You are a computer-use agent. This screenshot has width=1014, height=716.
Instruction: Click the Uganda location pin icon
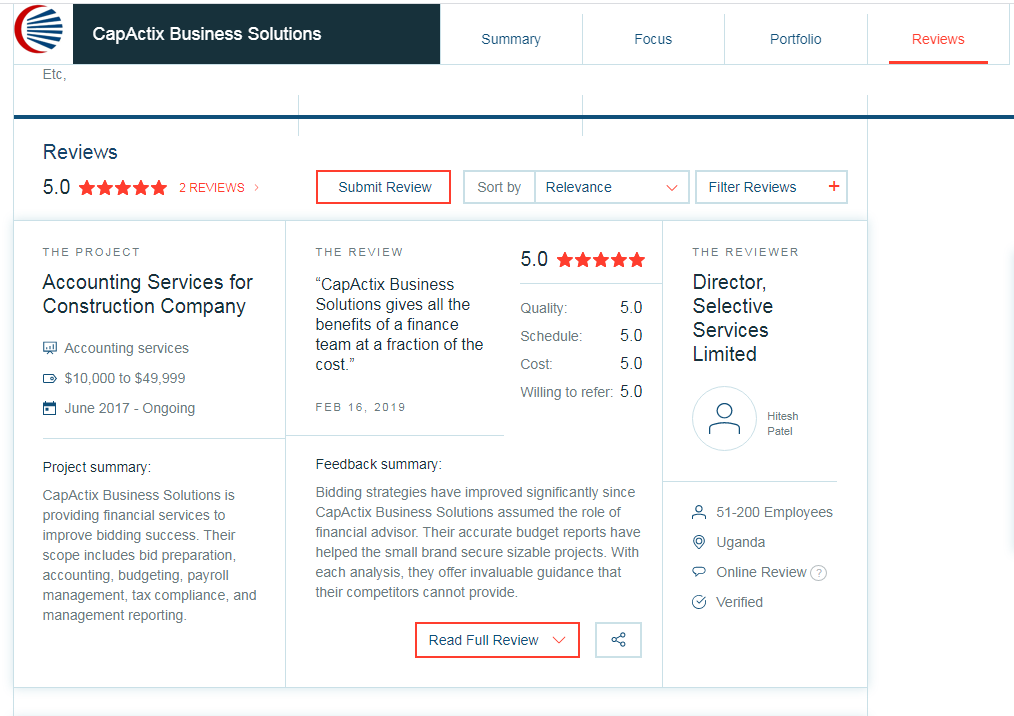click(699, 542)
